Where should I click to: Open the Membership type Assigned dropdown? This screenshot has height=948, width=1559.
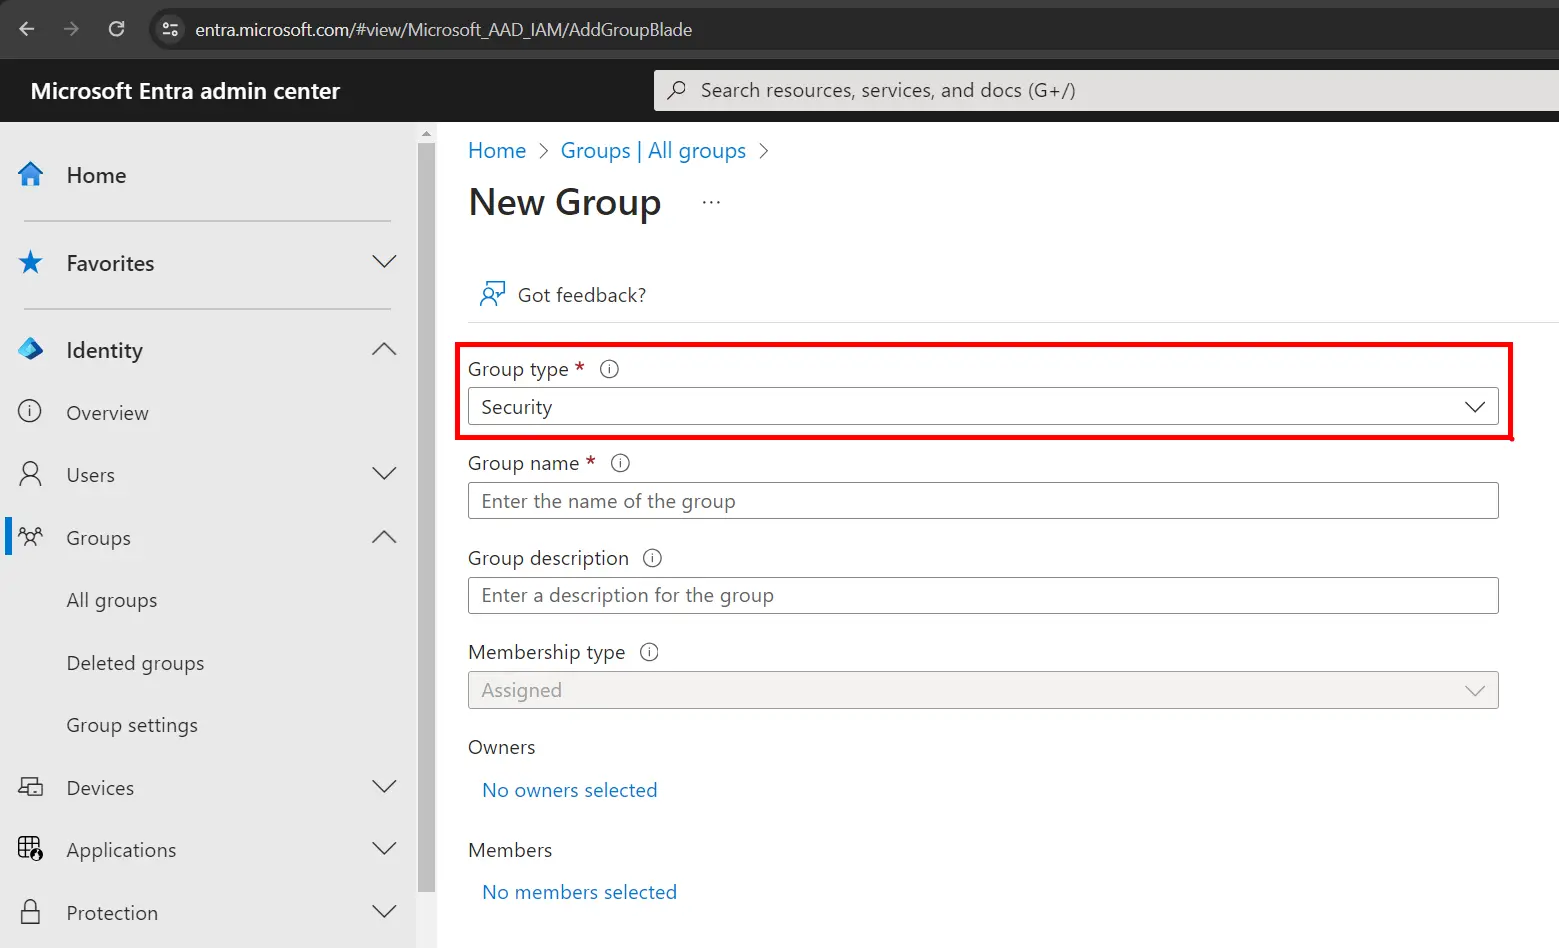tap(982, 690)
